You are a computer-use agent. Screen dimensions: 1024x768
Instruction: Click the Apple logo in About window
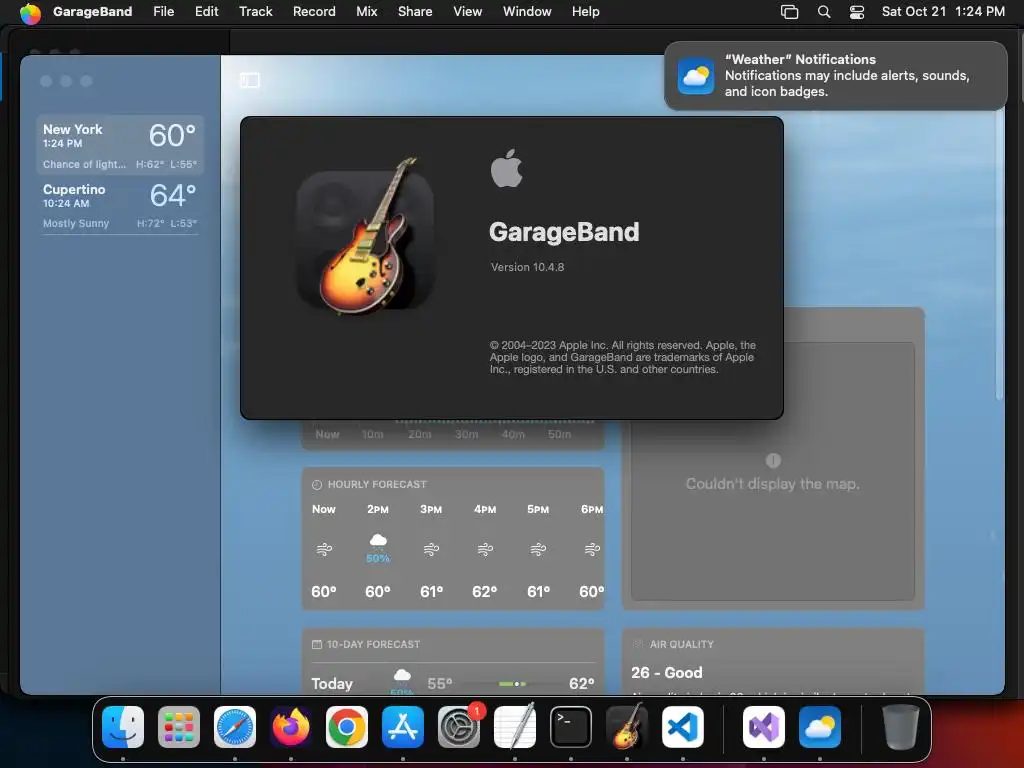[x=507, y=168]
